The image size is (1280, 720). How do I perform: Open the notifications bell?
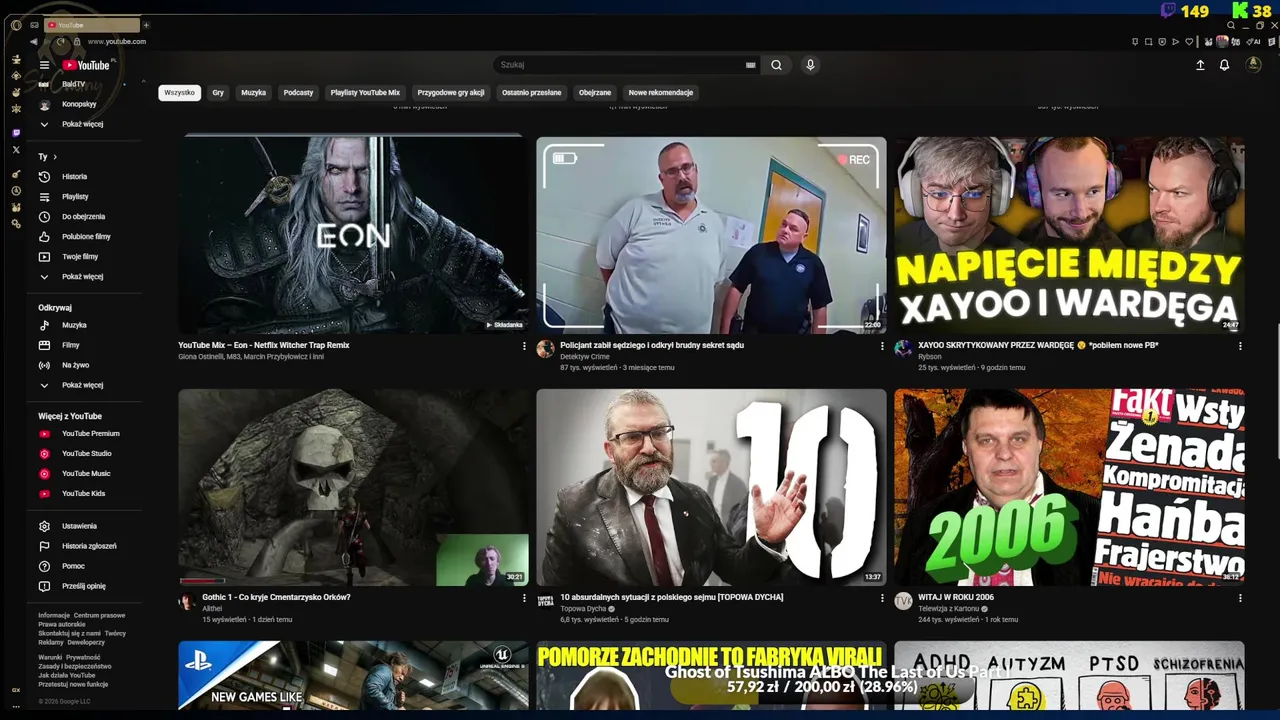click(1224, 65)
